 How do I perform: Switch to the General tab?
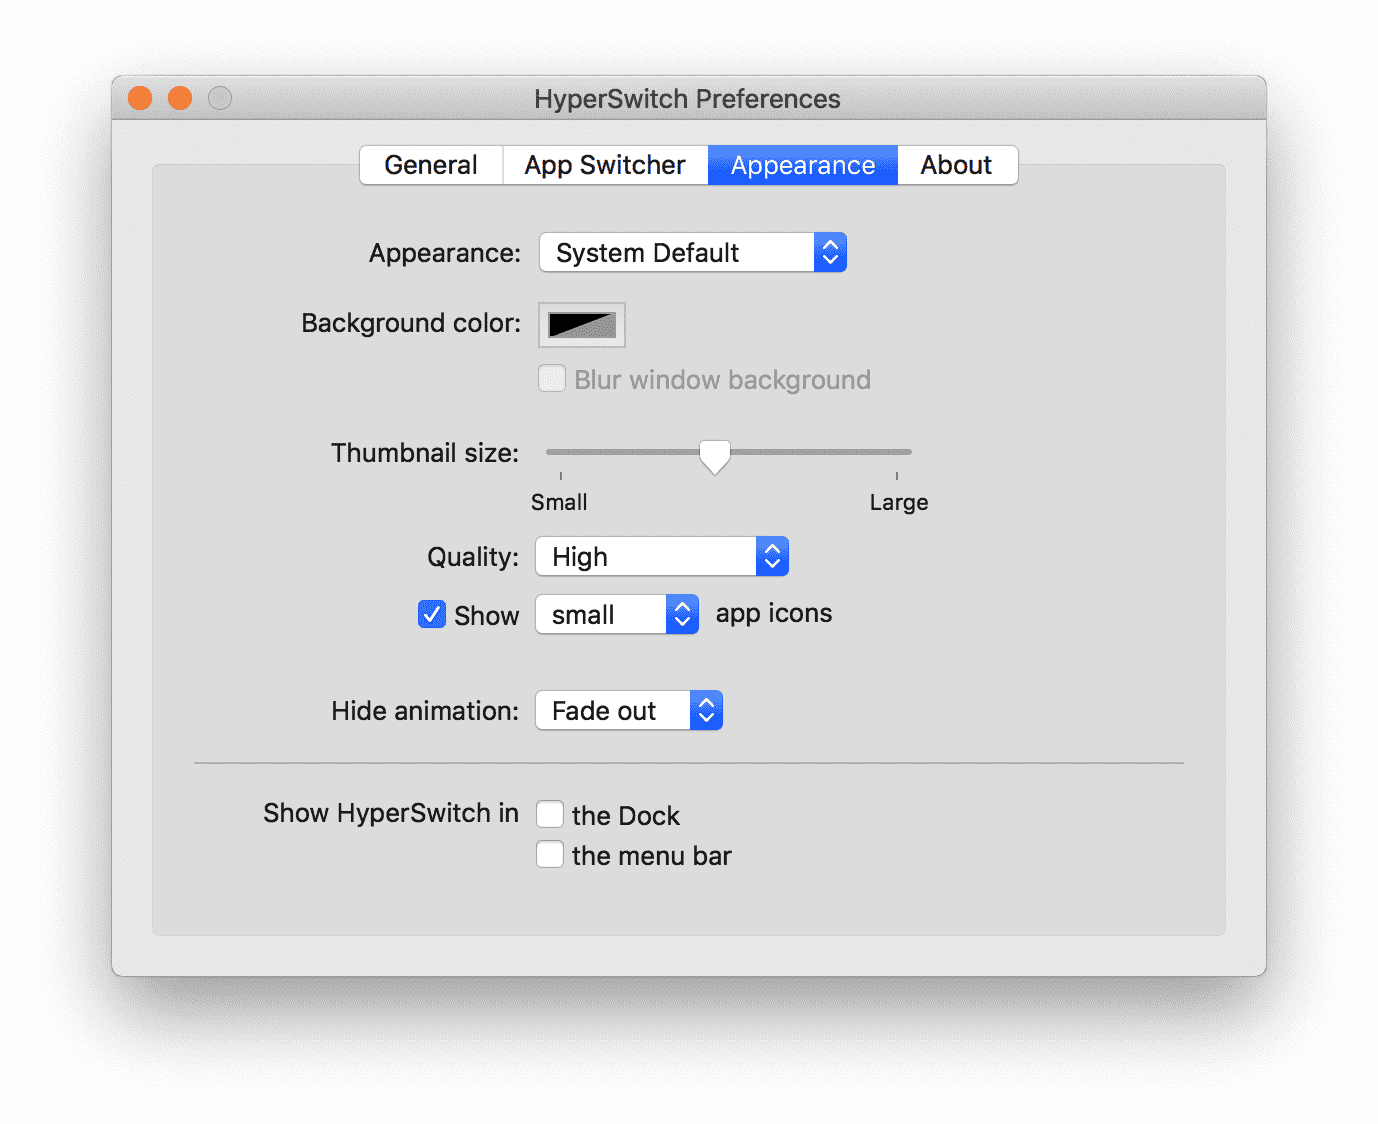point(431,165)
